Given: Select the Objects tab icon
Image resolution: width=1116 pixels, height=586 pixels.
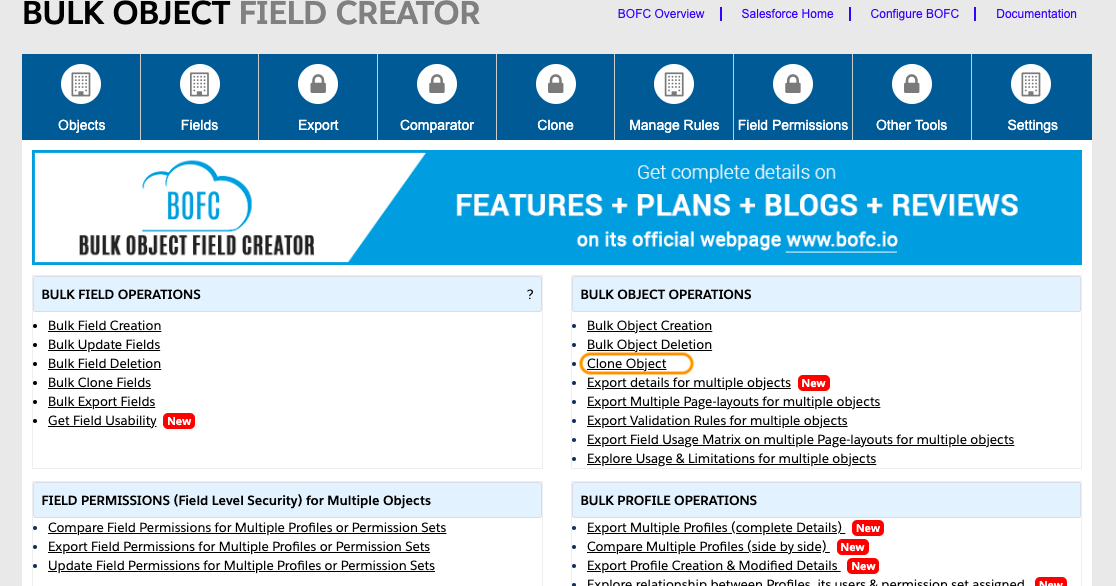Looking at the screenshot, I should pyautogui.click(x=81, y=84).
